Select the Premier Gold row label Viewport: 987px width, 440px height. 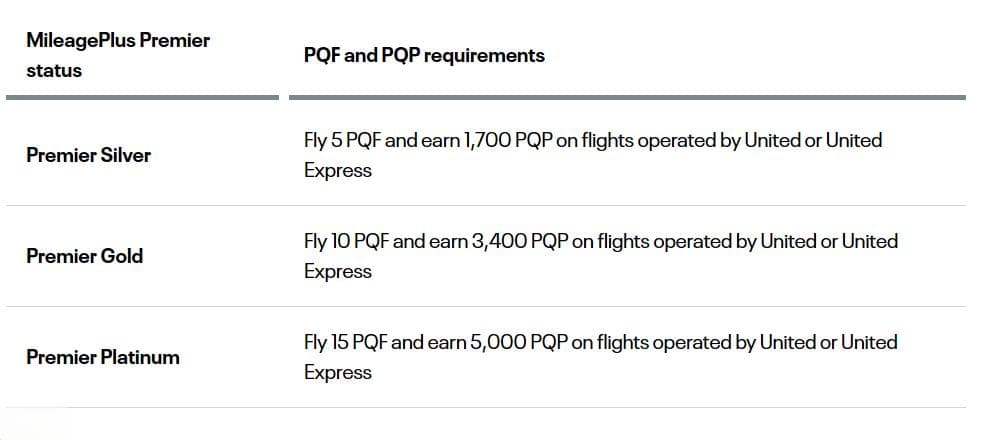tap(85, 256)
